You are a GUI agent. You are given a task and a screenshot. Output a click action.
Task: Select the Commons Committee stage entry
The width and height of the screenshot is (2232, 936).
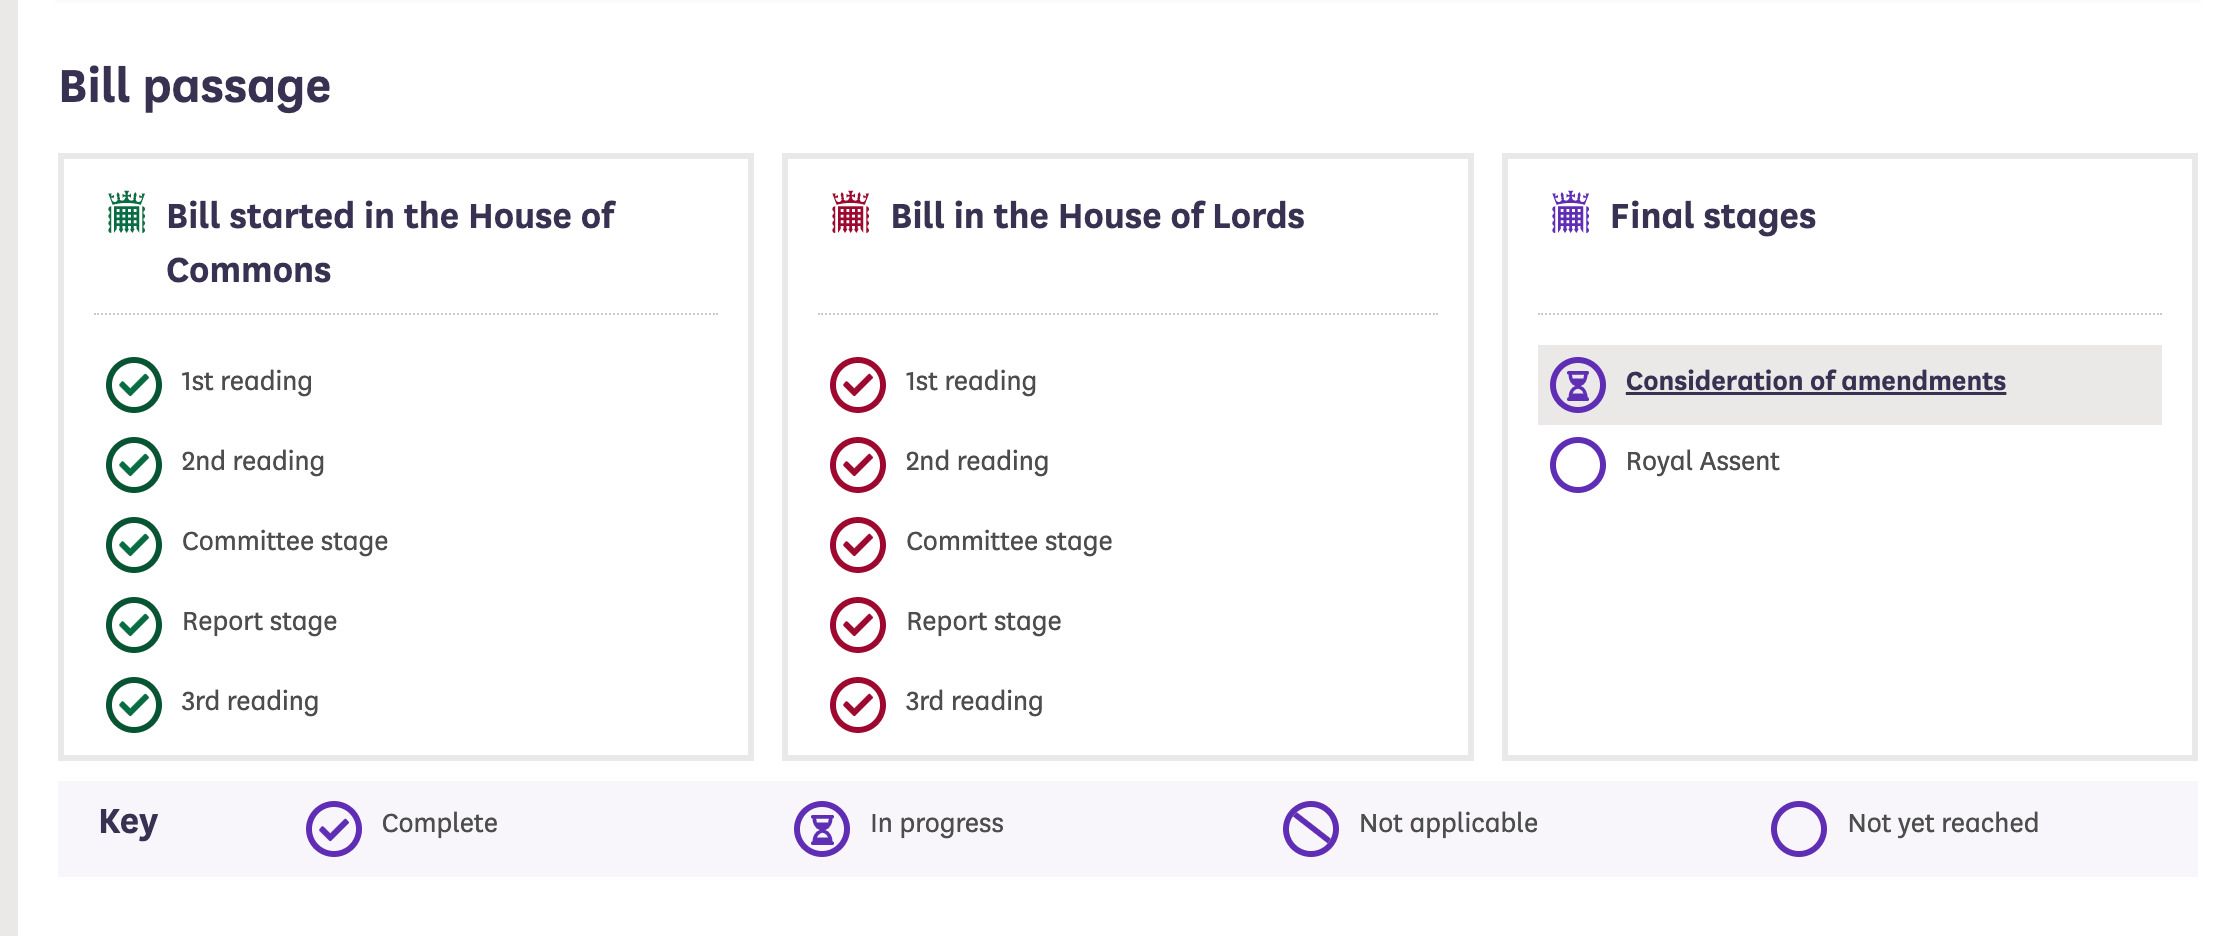tap(284, 541)
